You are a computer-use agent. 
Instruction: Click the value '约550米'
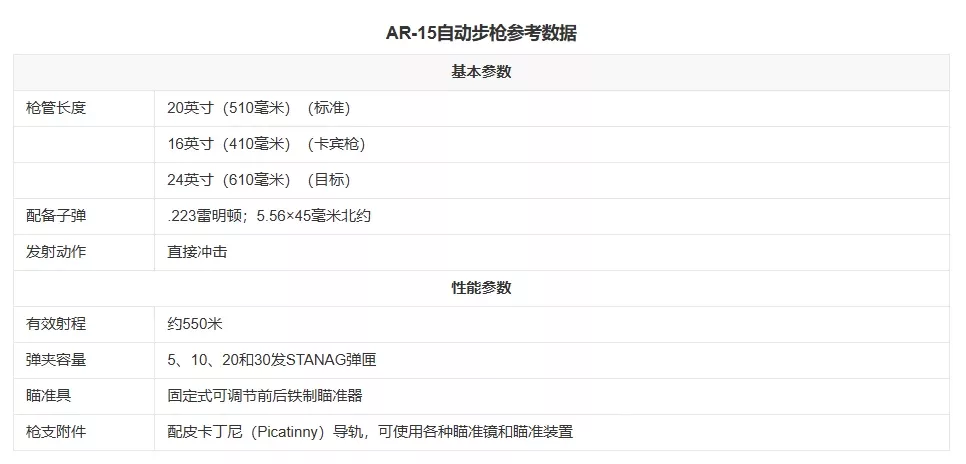195,324
